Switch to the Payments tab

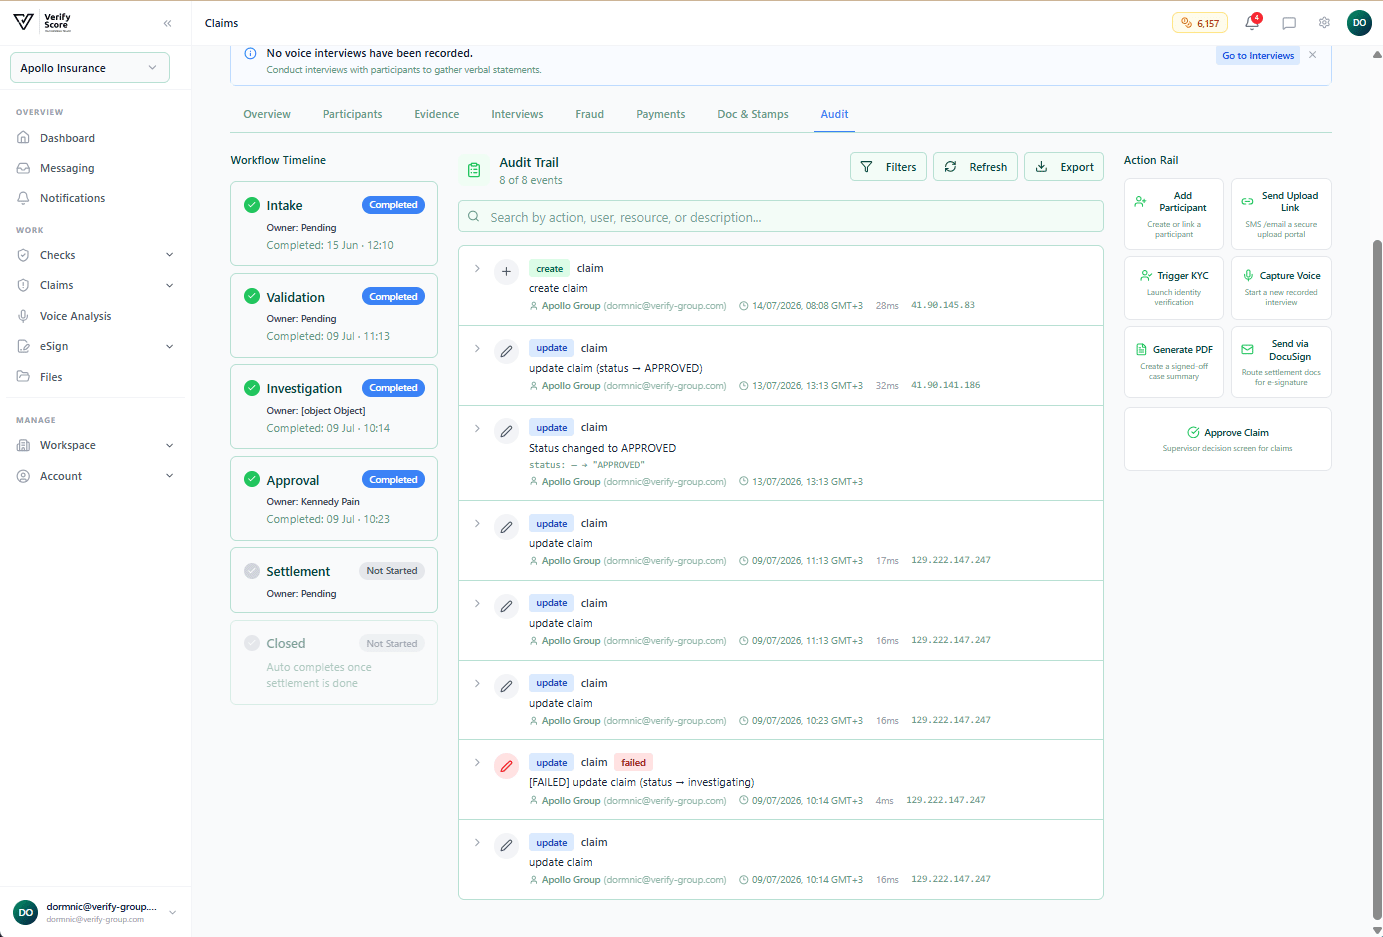(661, 114)
